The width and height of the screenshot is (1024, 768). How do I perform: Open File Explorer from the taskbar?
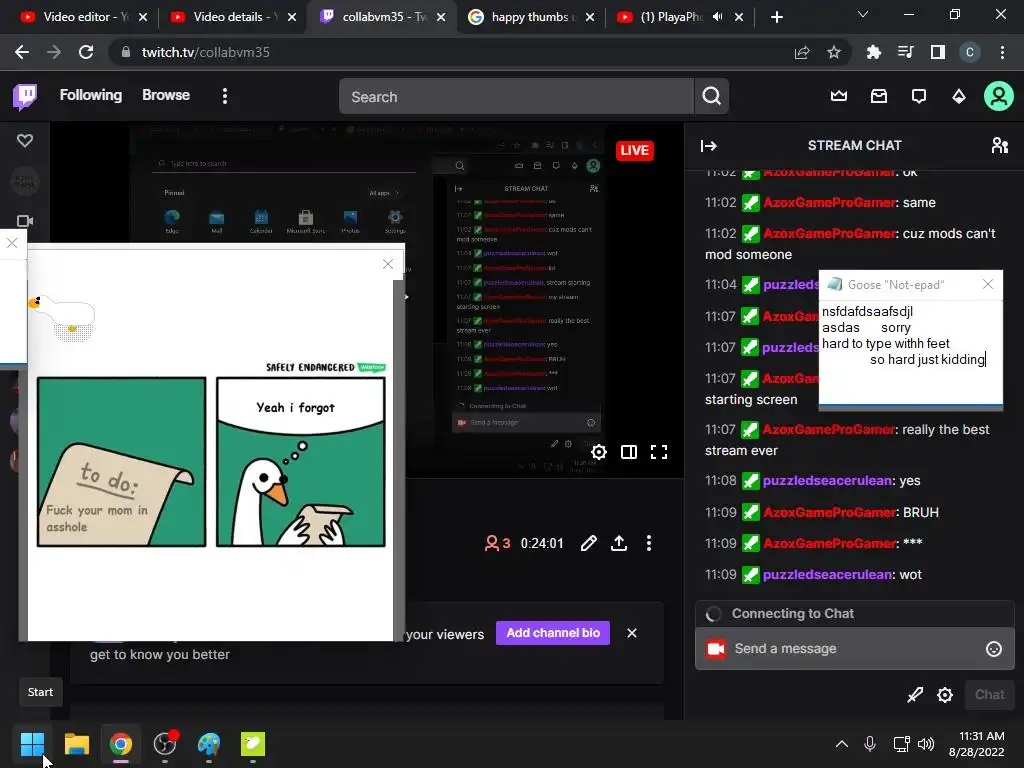click(x=76, y=744)
